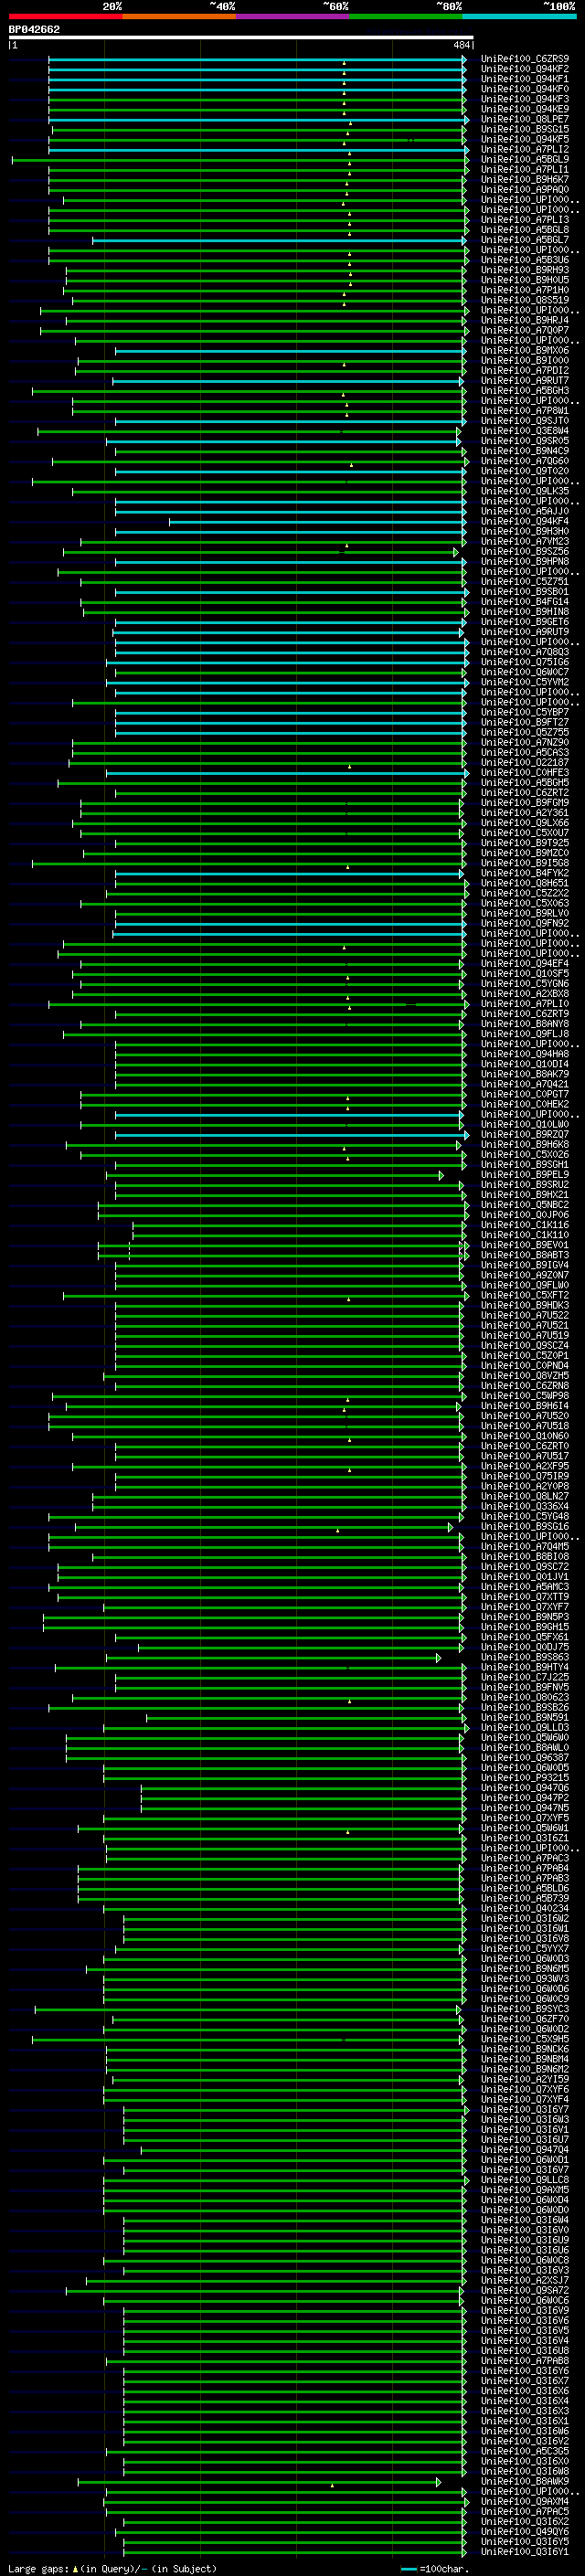This screenshot has height=2576, width=585.
Task: Select hit label UniRef100_B9RLV0
Action: point(524,913)
